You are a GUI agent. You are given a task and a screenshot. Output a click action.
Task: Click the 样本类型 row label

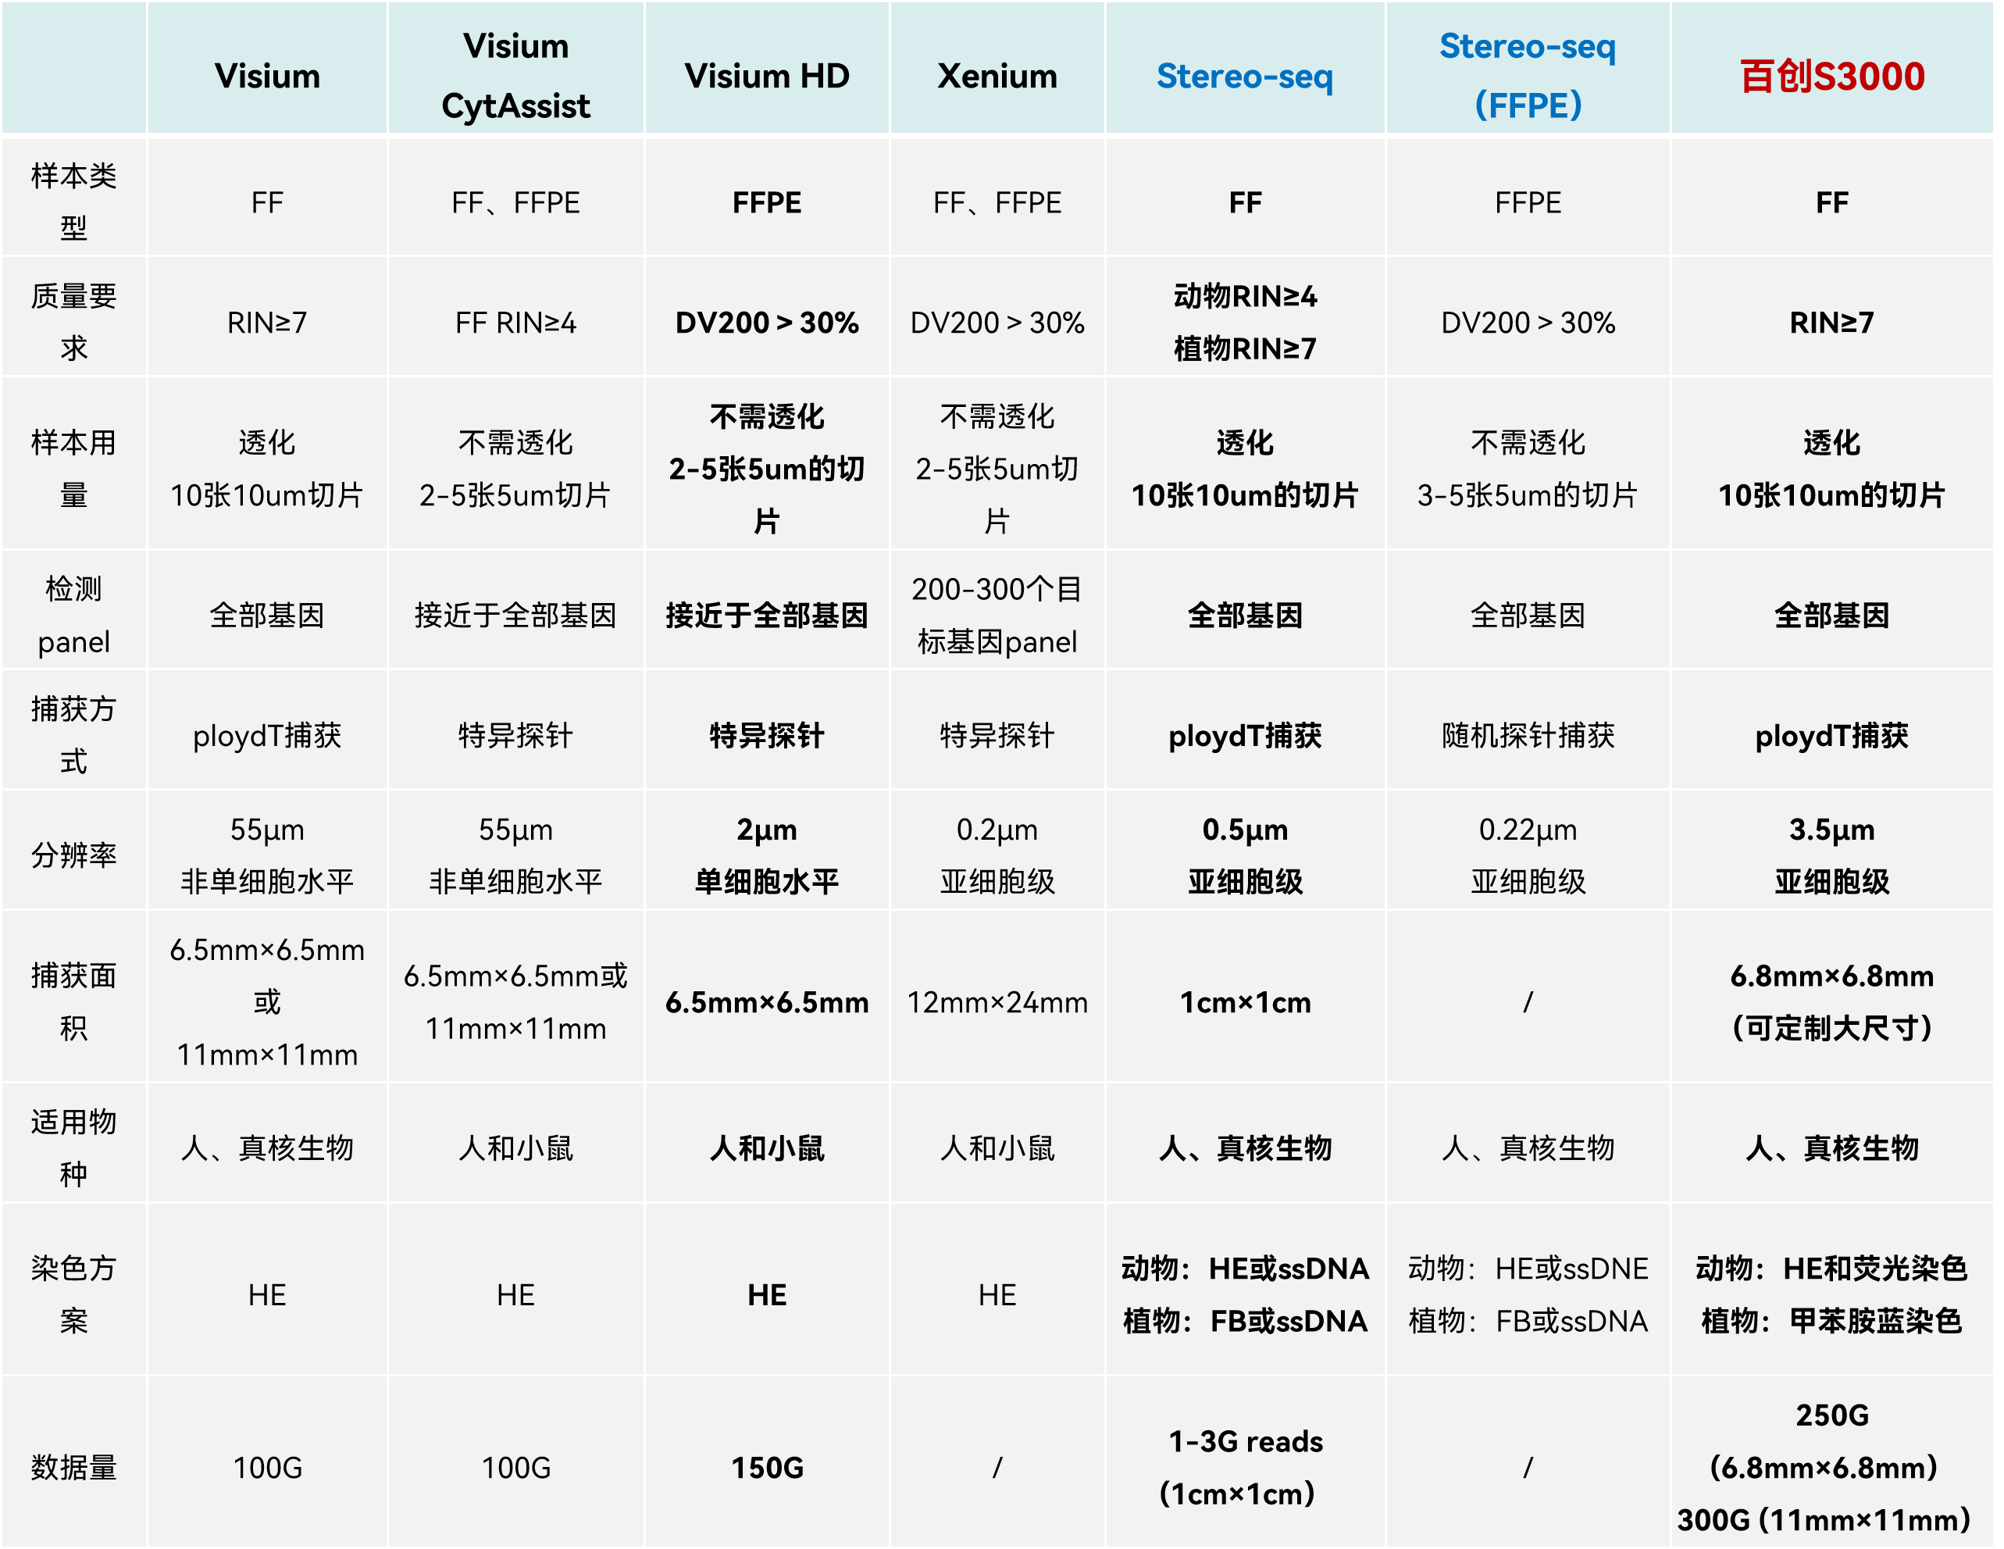coord(73,202)
